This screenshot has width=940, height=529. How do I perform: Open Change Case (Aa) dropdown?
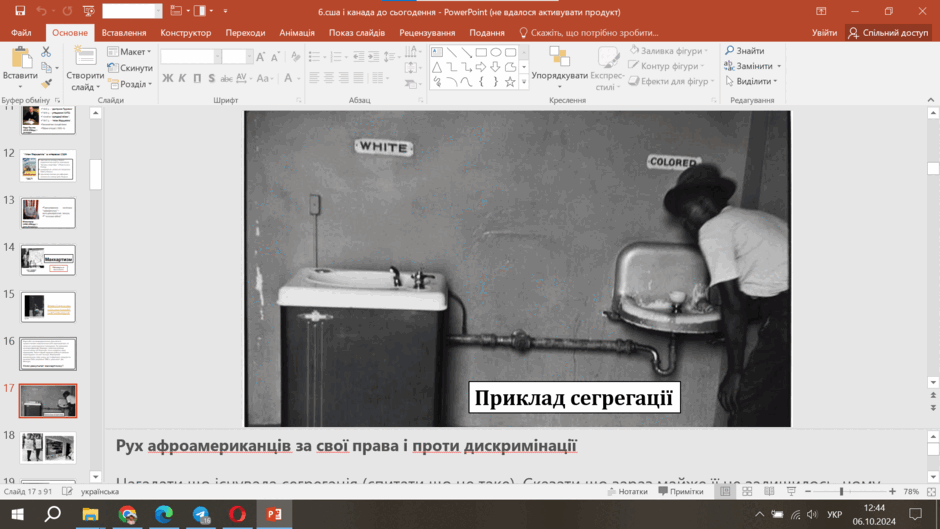coord(263,78)
